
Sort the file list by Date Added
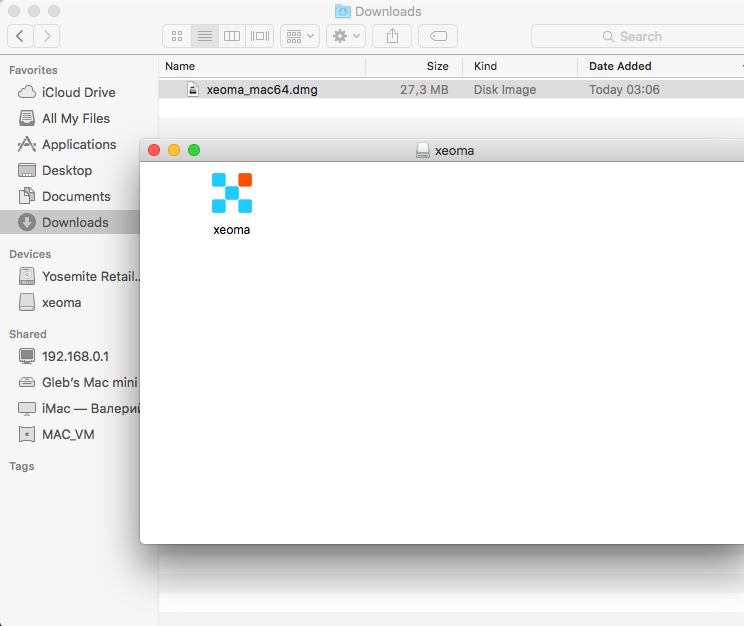[x=660, y=66]
